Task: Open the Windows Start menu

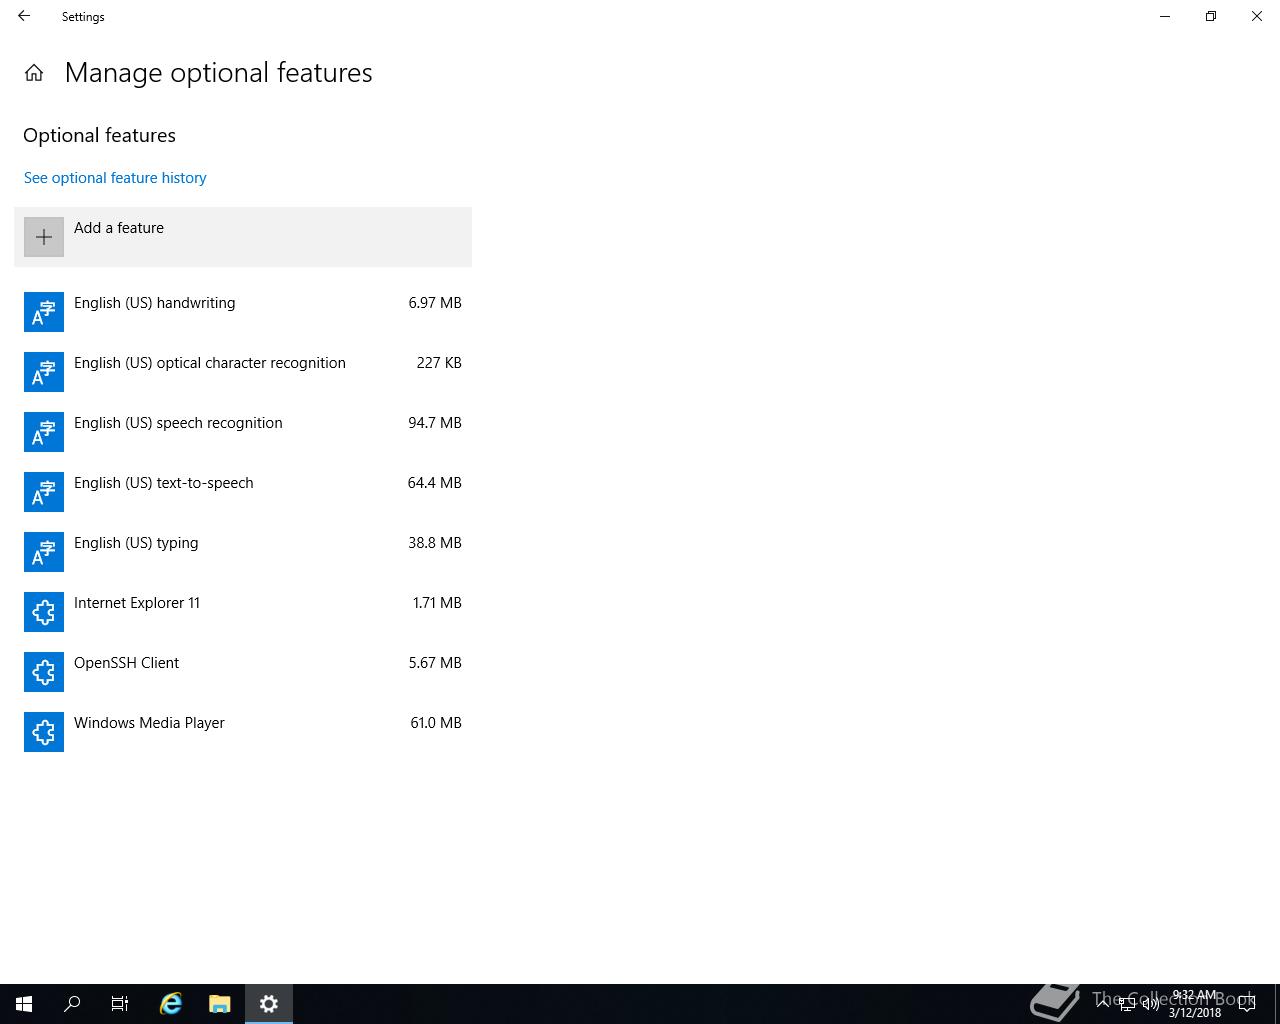Action: (24, 1004)
